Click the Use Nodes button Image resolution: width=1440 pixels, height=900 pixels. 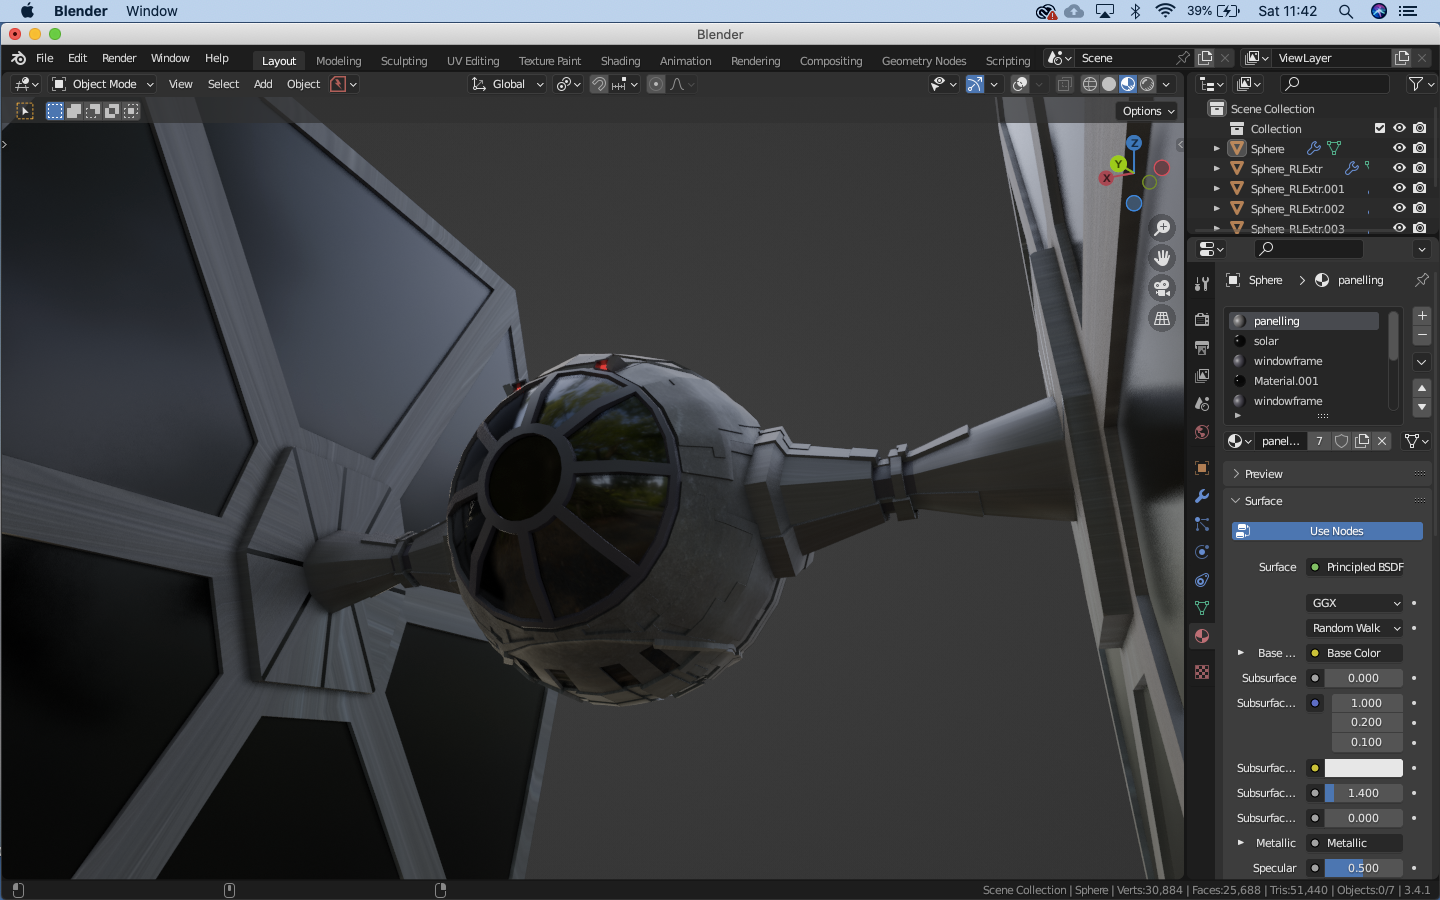(x=1327, y=531)
